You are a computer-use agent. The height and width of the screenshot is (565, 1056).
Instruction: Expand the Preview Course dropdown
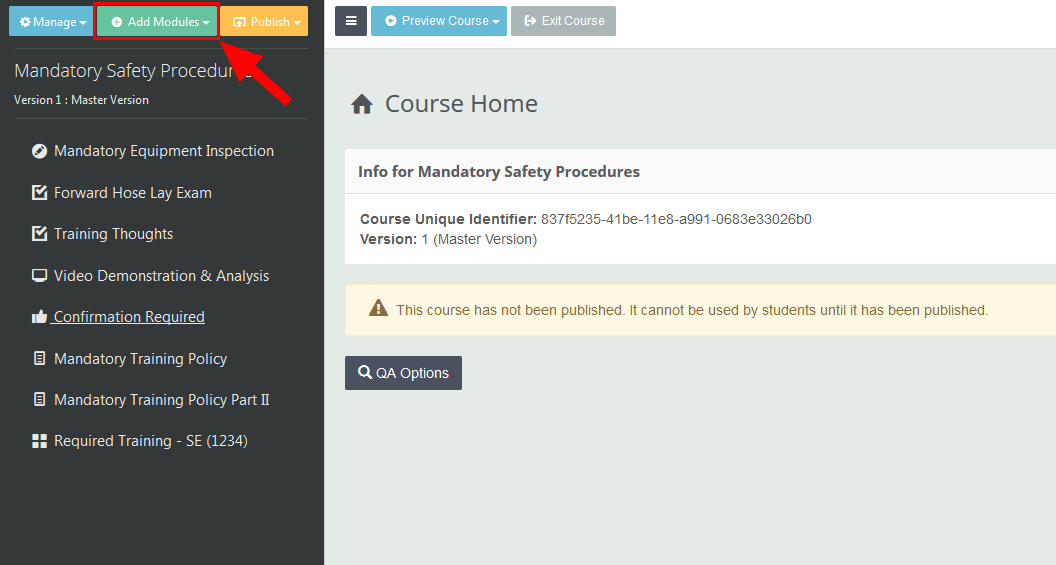pyautogui.click(x=439, y=21)
